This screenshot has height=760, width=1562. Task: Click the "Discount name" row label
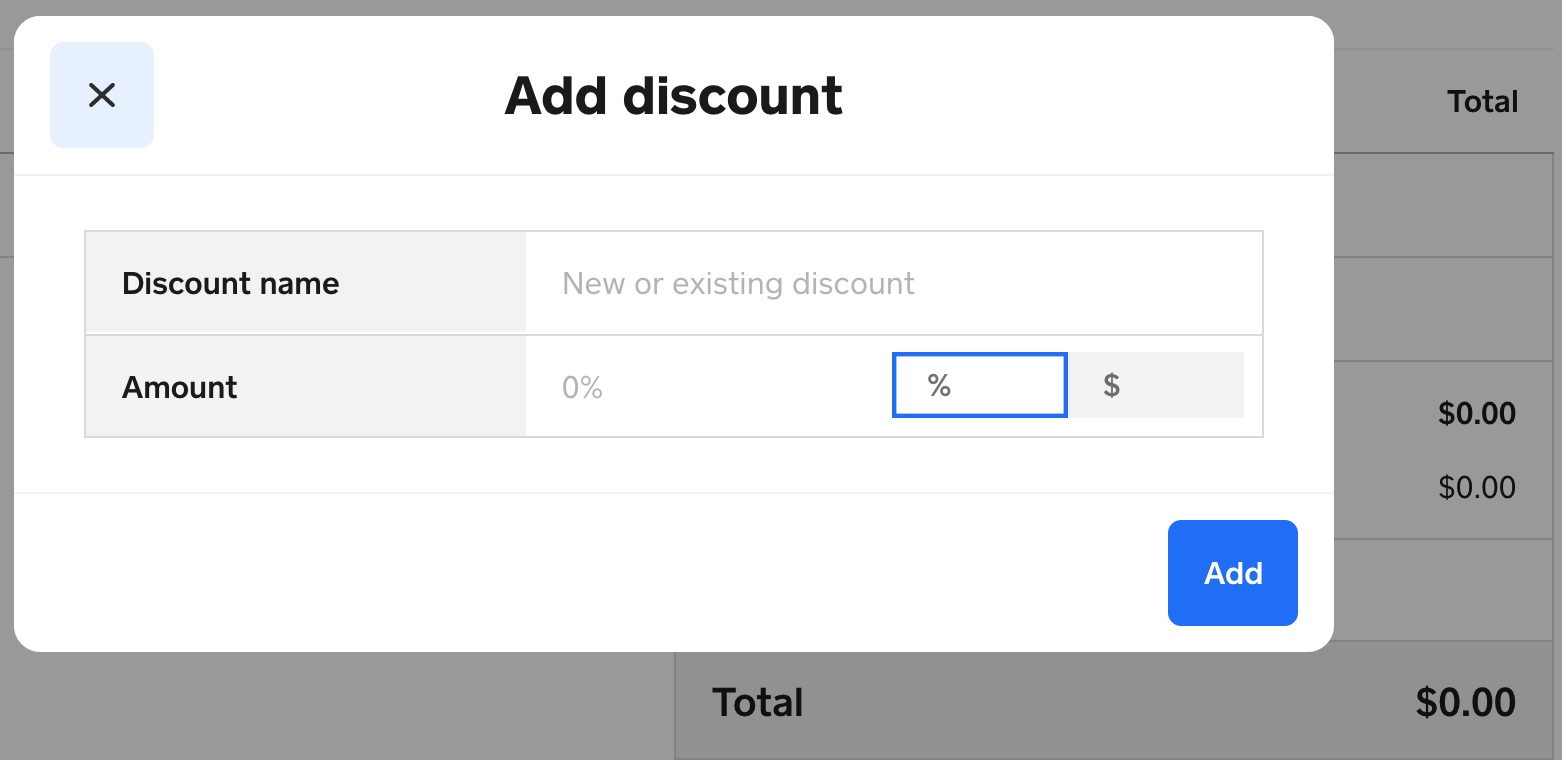tap(230, 283)
